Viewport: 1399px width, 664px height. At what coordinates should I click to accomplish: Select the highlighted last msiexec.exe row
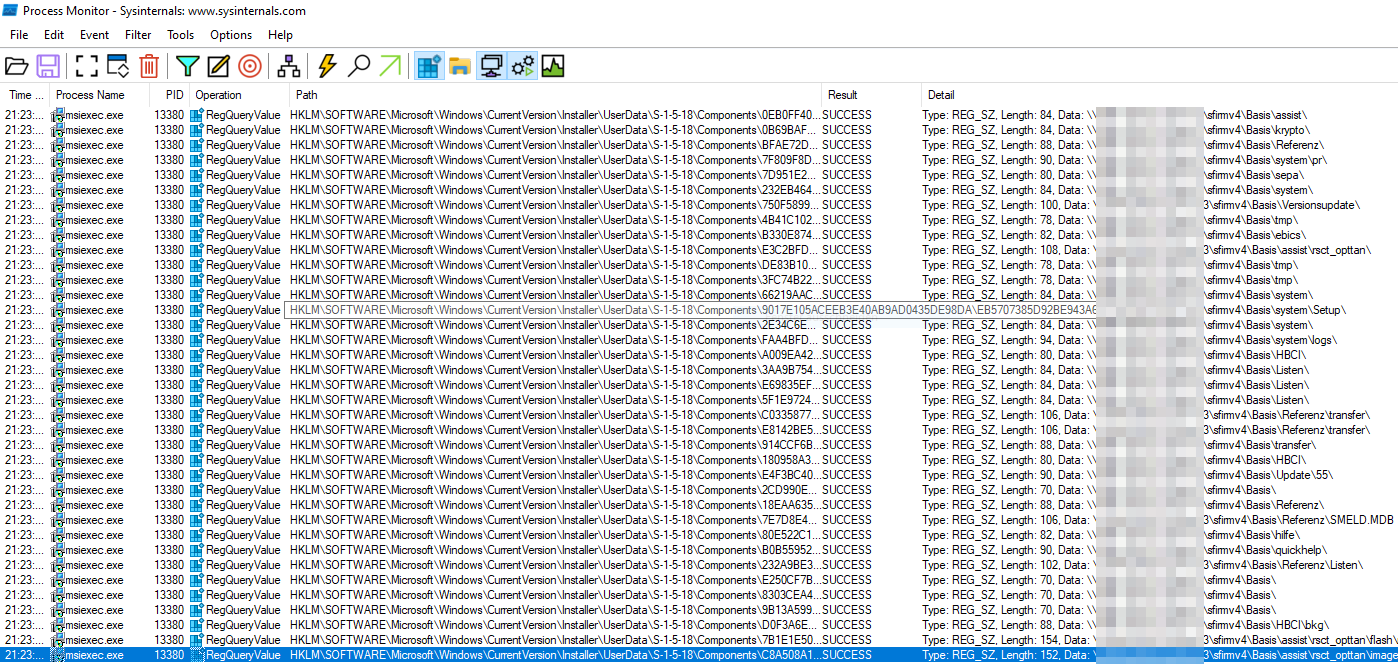[x=500, y=655]
